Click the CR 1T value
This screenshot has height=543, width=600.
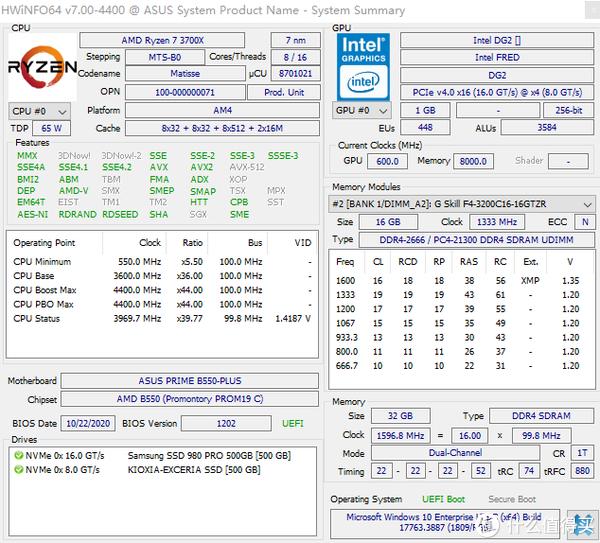pos(582,453)
